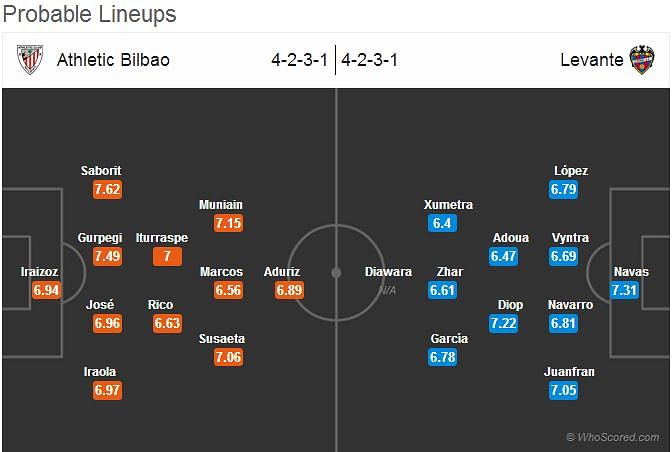The height and width of the screenshot is (452, 672).
Task: Click Diop's 7.22 rating badge
Action: pos(504,323)
